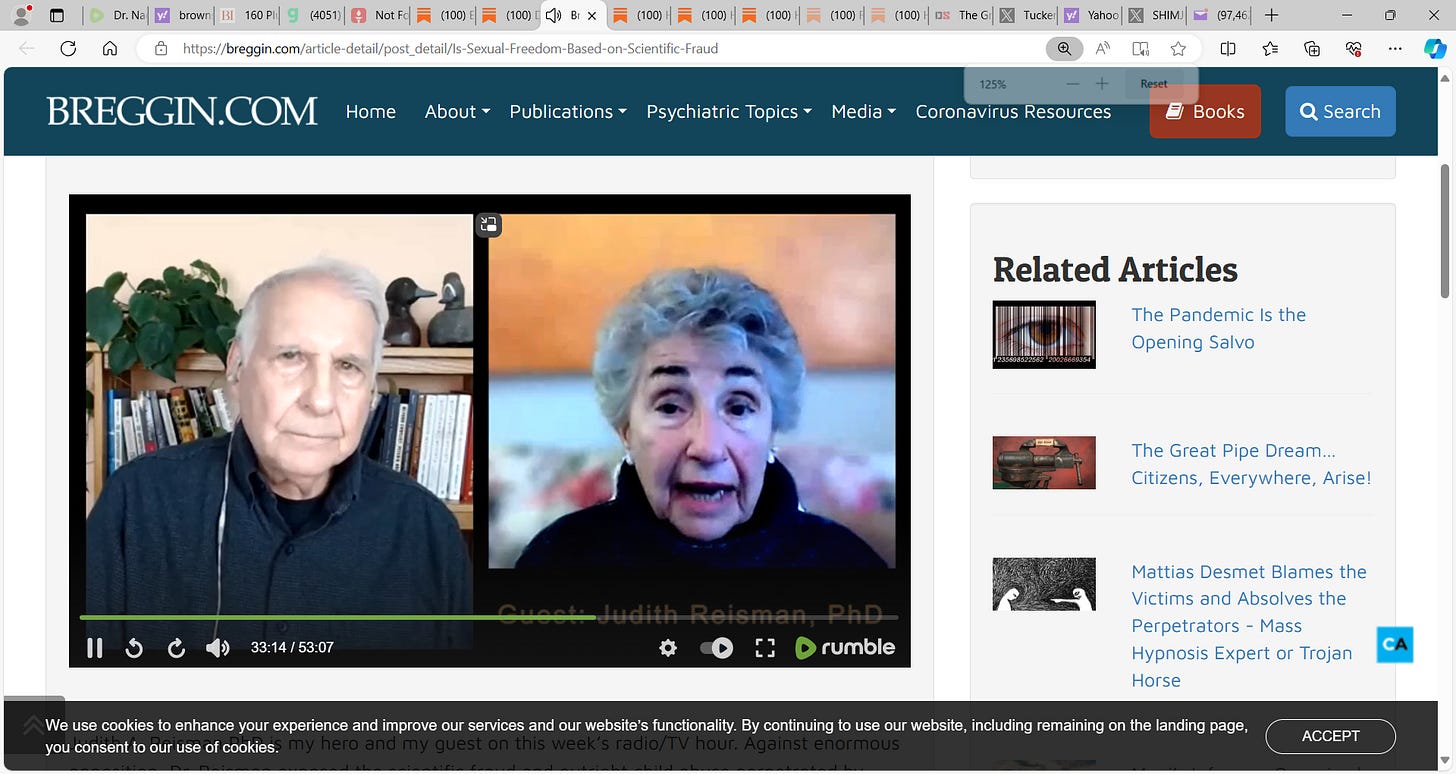Accept the cookies consent banner

click(x=1330, y=736)
